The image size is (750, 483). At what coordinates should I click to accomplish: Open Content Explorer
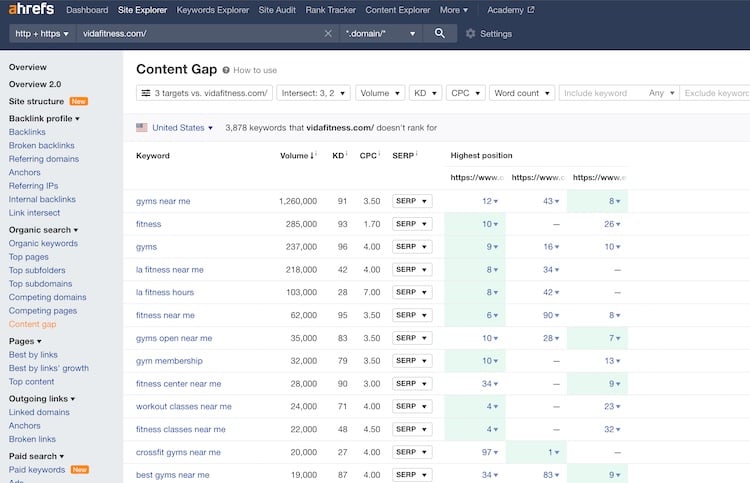[x=398, y=10]
